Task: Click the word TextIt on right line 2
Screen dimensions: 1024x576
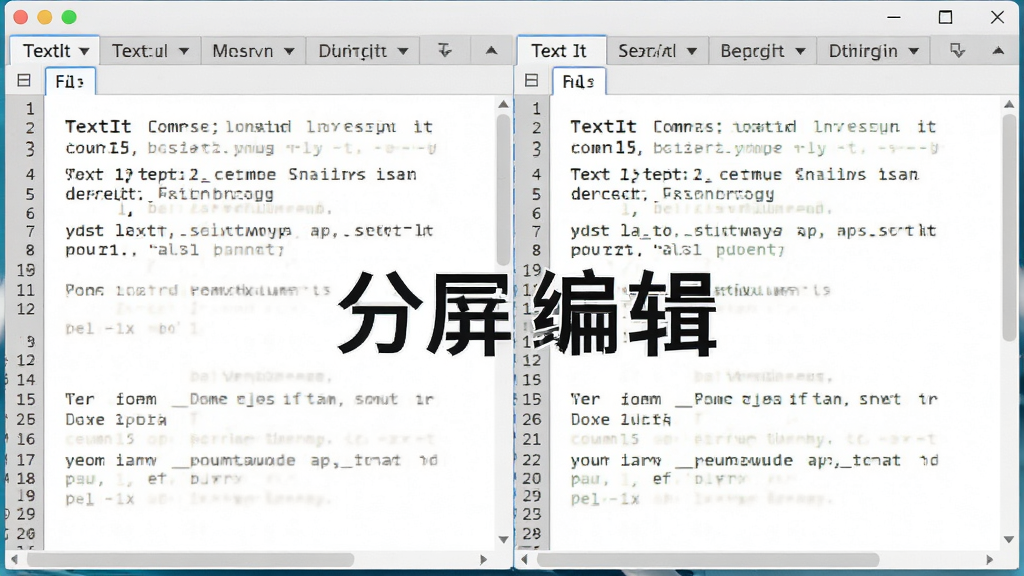Action: tap(603, 127)
